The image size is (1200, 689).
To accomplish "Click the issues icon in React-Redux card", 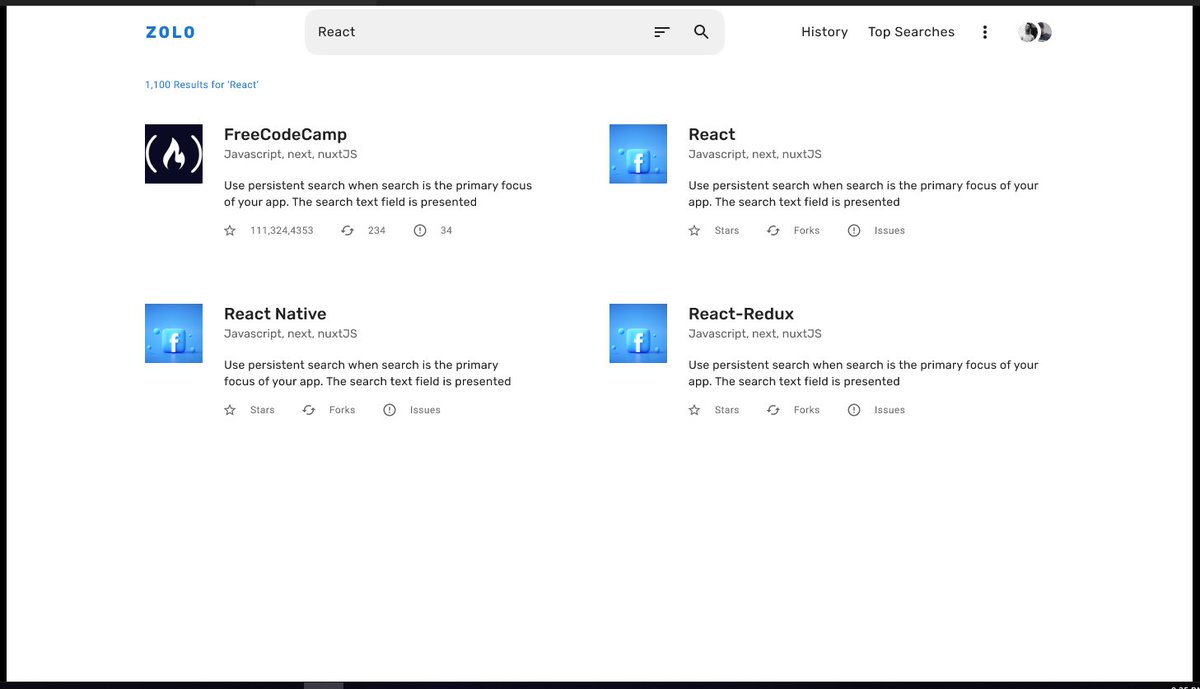I will pyautogui.click(x=854, y=410).
